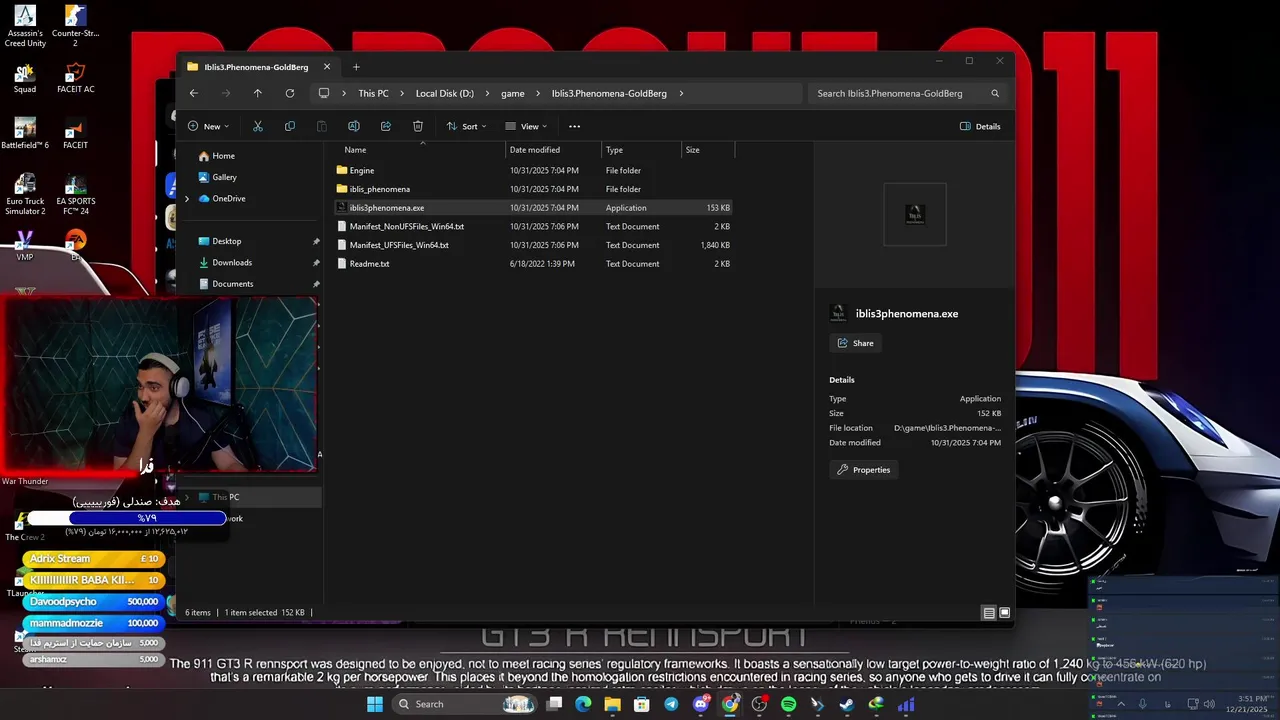Open VMP desktop shortcut

tap(24, 245)
